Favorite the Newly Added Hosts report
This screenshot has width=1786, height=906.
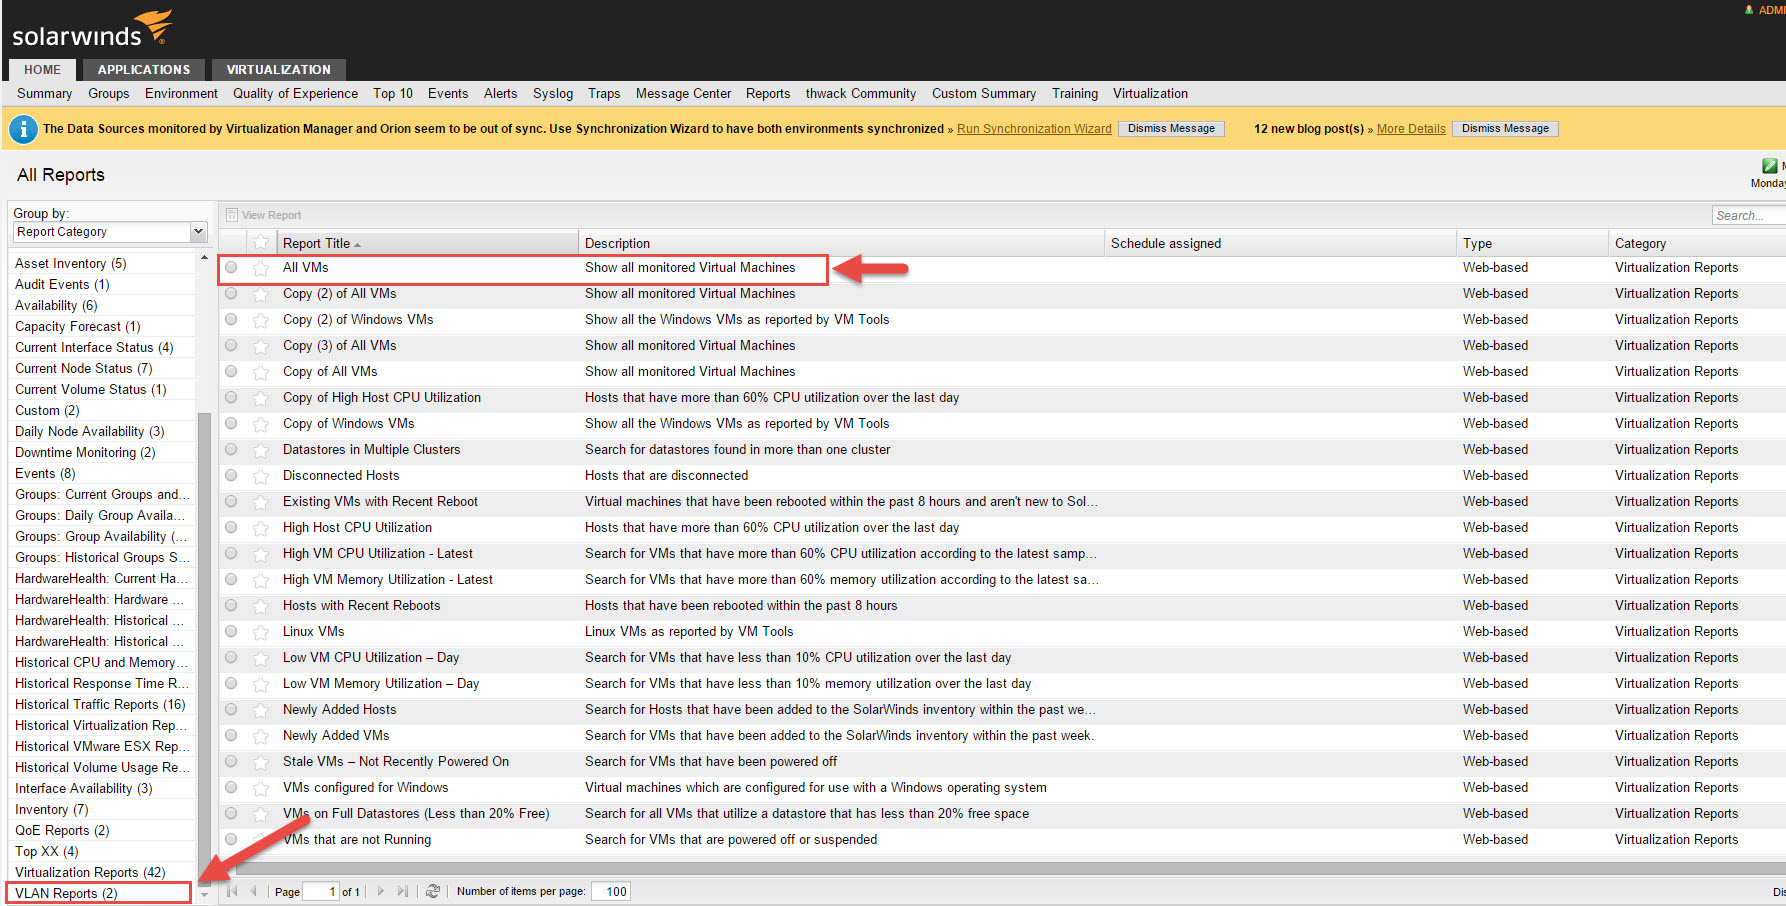pos(261,710)
